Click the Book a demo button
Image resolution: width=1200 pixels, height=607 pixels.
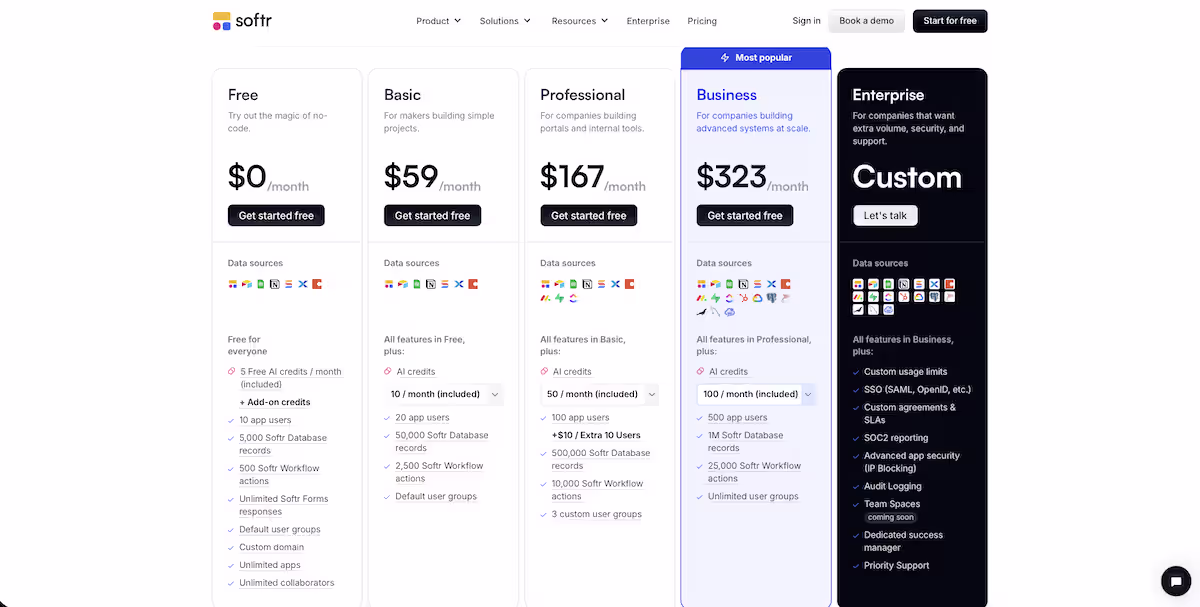tap(866, 21)
